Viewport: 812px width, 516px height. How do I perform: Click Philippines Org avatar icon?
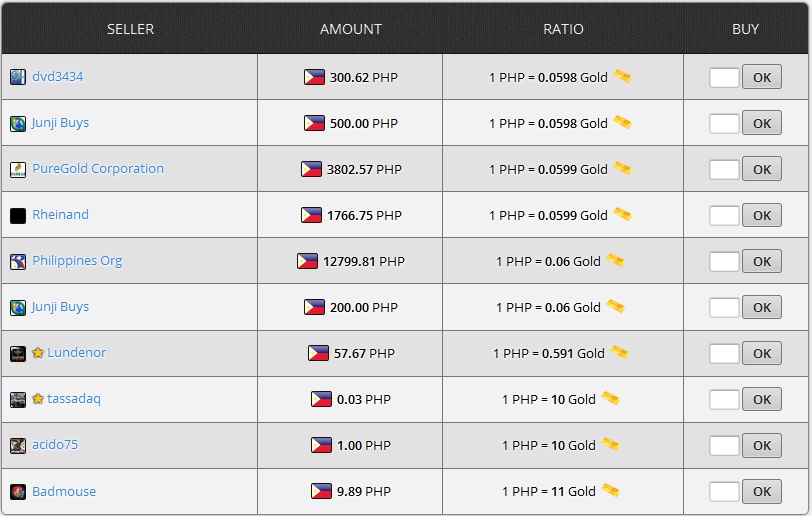(18, 261)
